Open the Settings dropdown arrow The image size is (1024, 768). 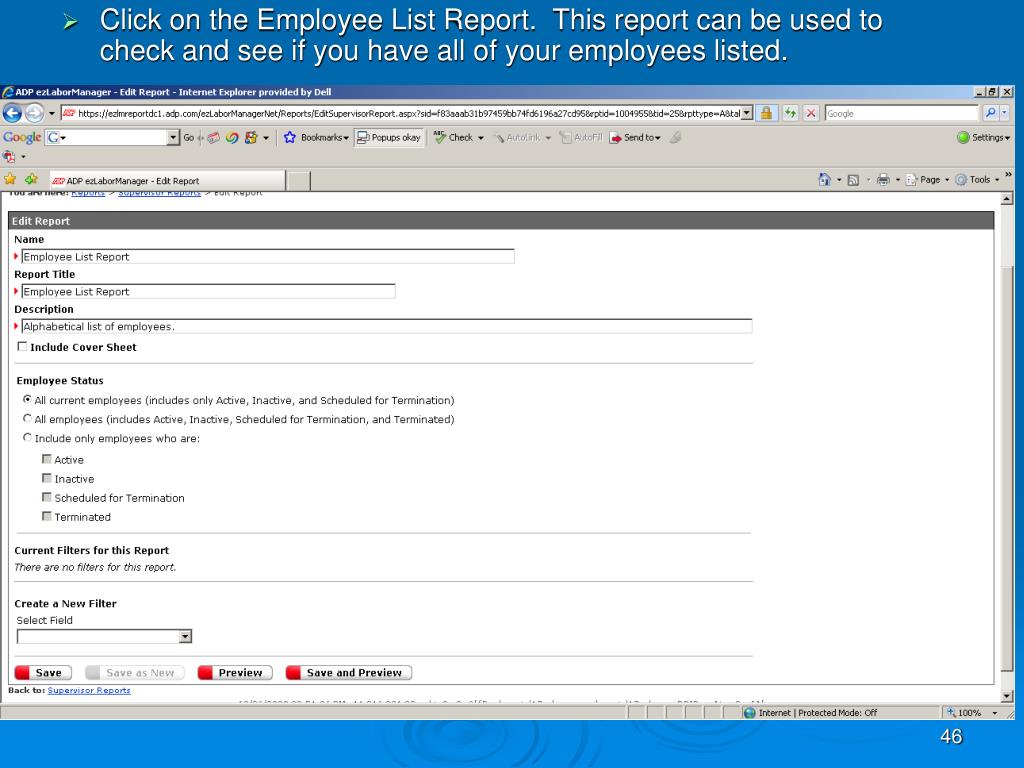tap(1007, 138)
